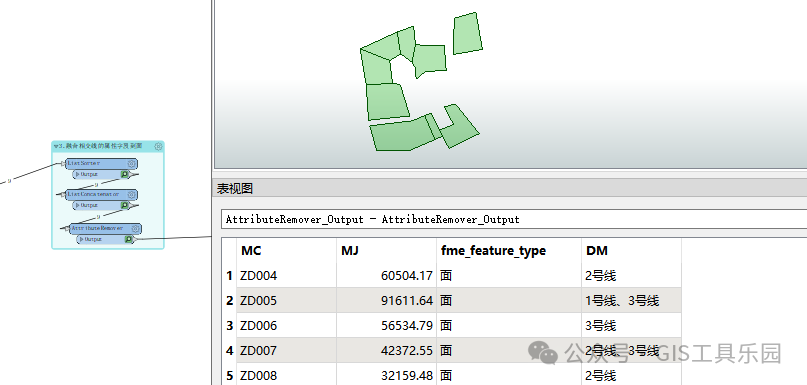Select table row number 5
This screenshot has width=807, height=385.
pyautogui.click(x=229, y=376)
